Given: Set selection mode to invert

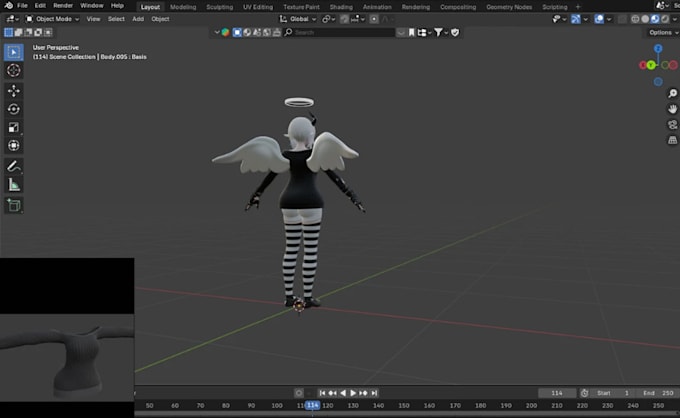Looking at the screenshot, I should [38, 33].
